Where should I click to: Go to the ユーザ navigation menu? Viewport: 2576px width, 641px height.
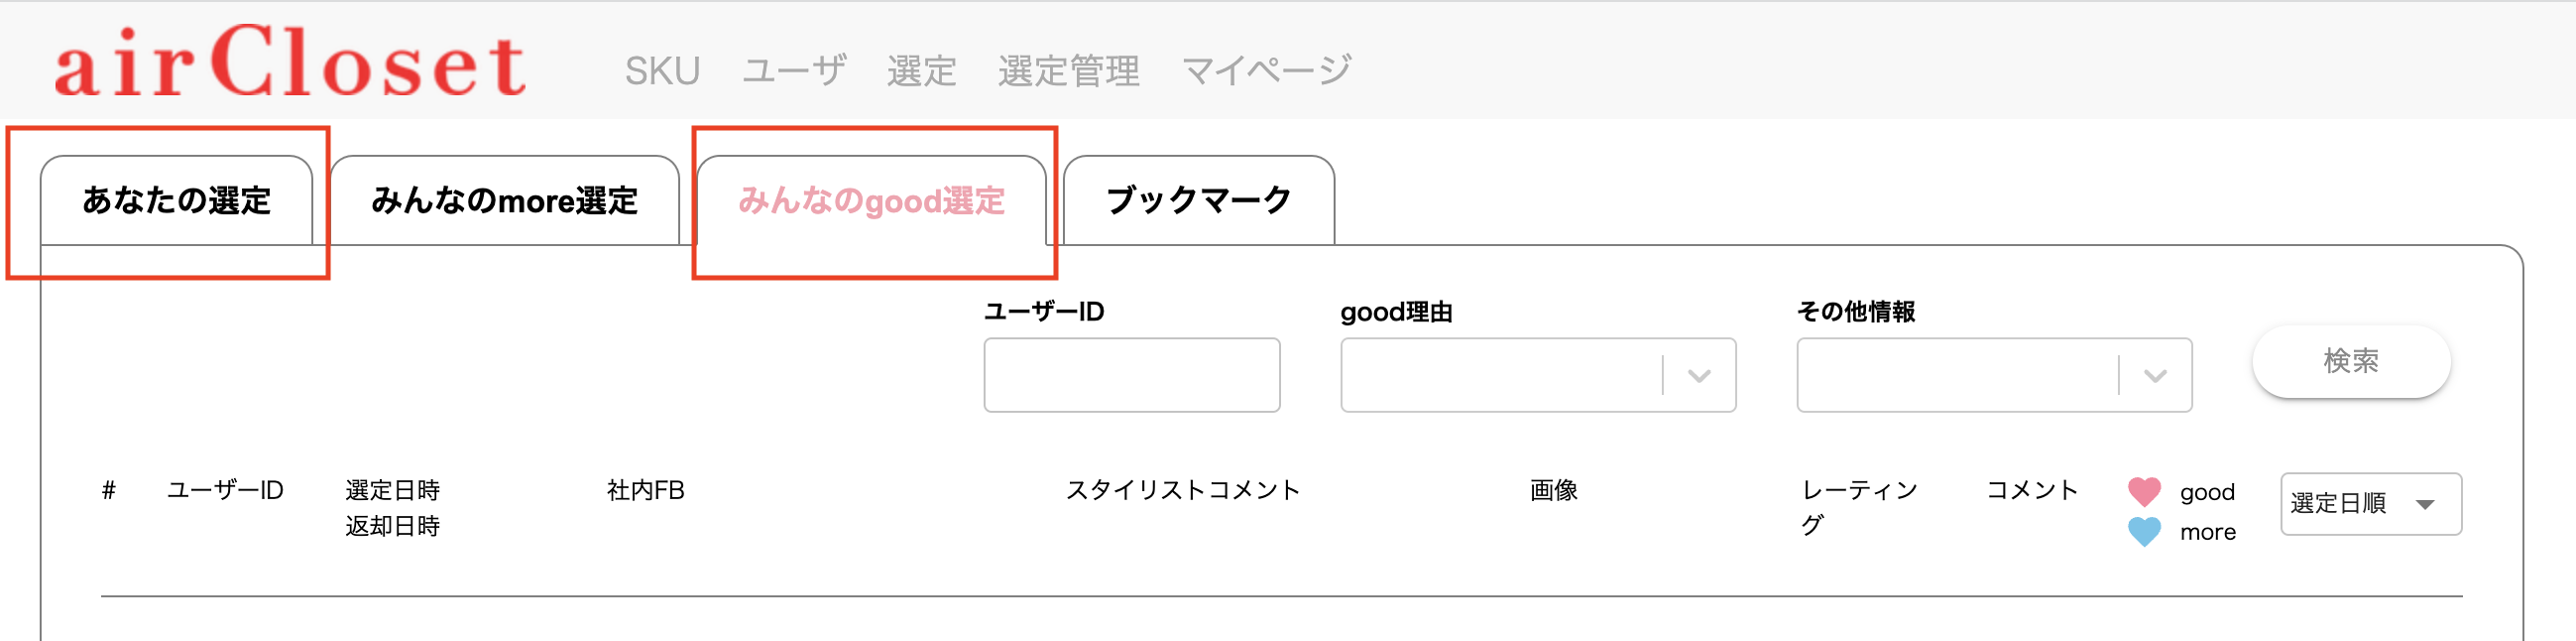click(x=794, y=71)
